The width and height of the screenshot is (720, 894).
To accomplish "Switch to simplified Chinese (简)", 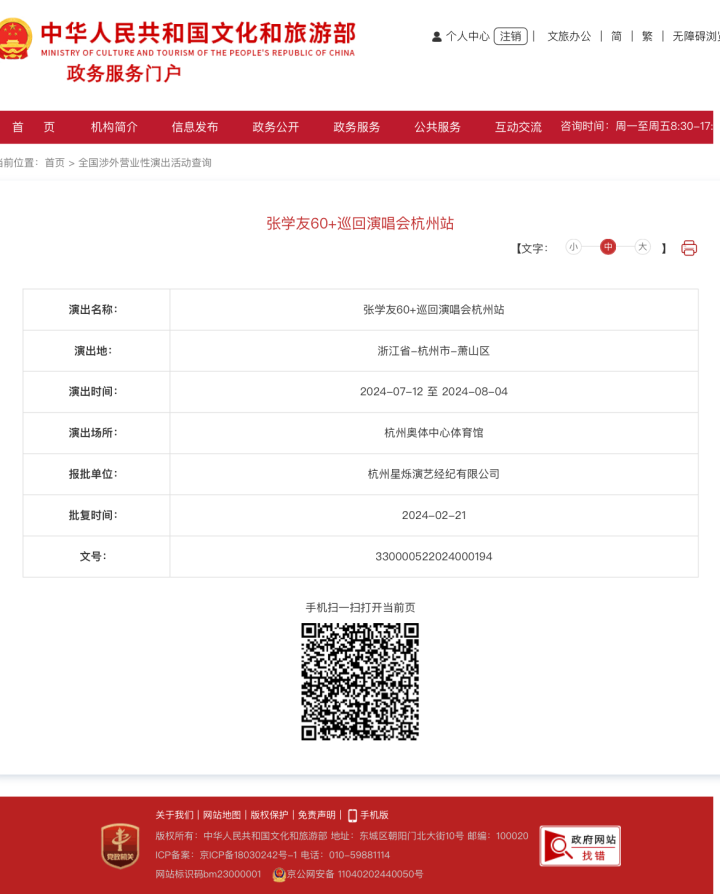I will pyautogui.click(x=616, y=36).
